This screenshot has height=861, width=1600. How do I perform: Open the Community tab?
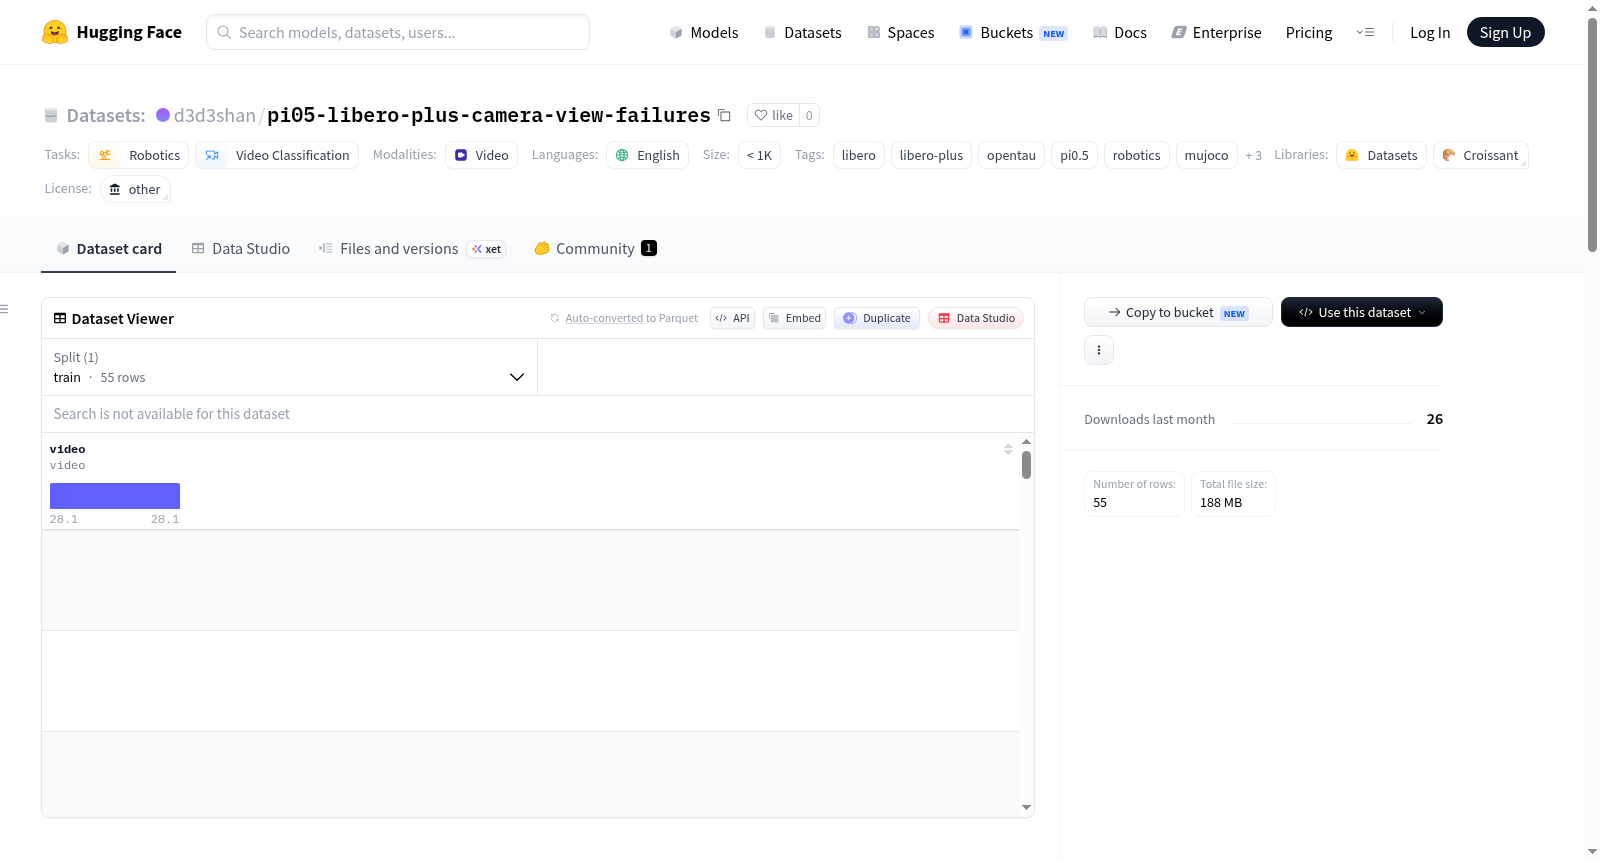coord(595,249)
